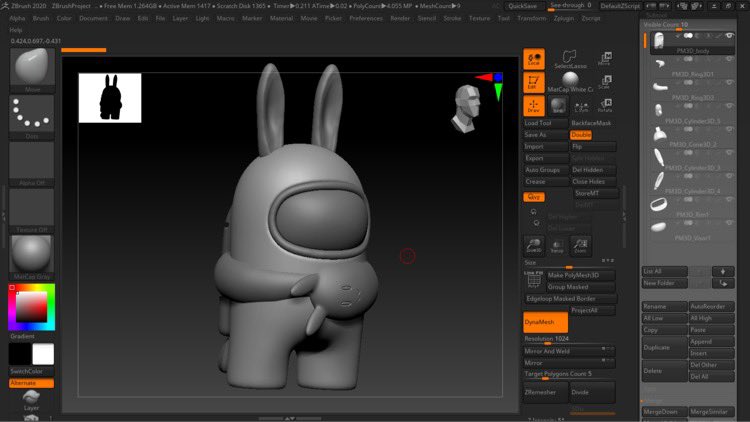Click the Load Tool button
This screenshot has height=422, width=750.
[x=545, y=123]
